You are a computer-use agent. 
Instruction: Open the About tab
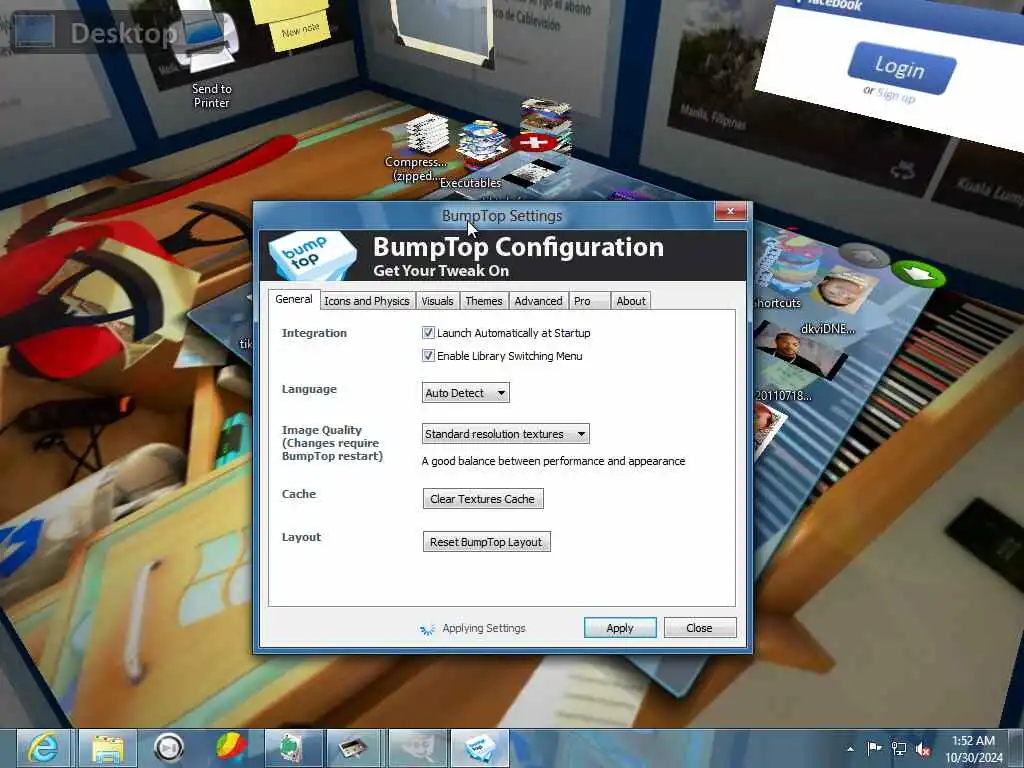click(631, 301)
